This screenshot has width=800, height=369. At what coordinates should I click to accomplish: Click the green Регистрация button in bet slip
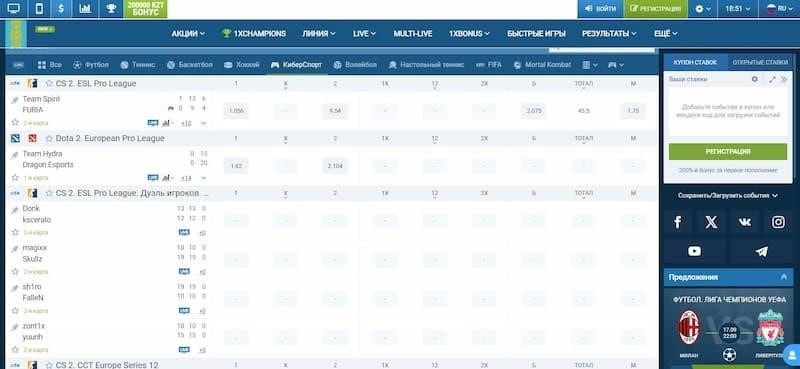coord(728,152)
